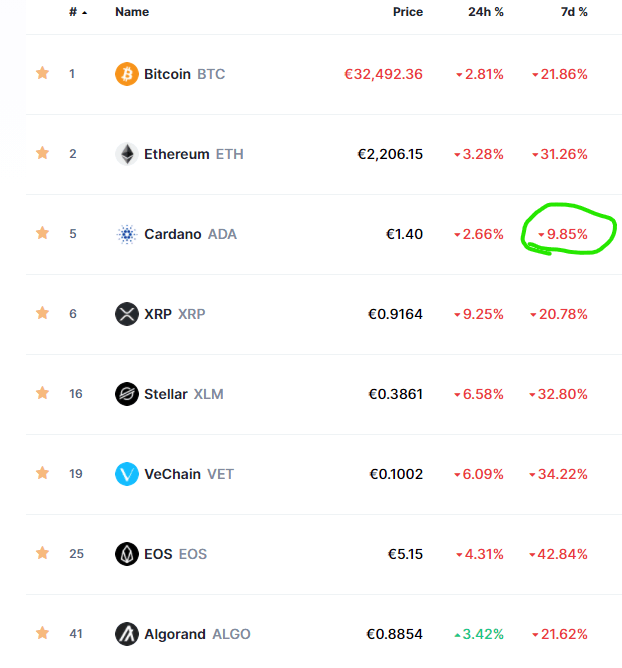622x668 pixels.
Task: Sort the table by Price column
Action: 407,12
